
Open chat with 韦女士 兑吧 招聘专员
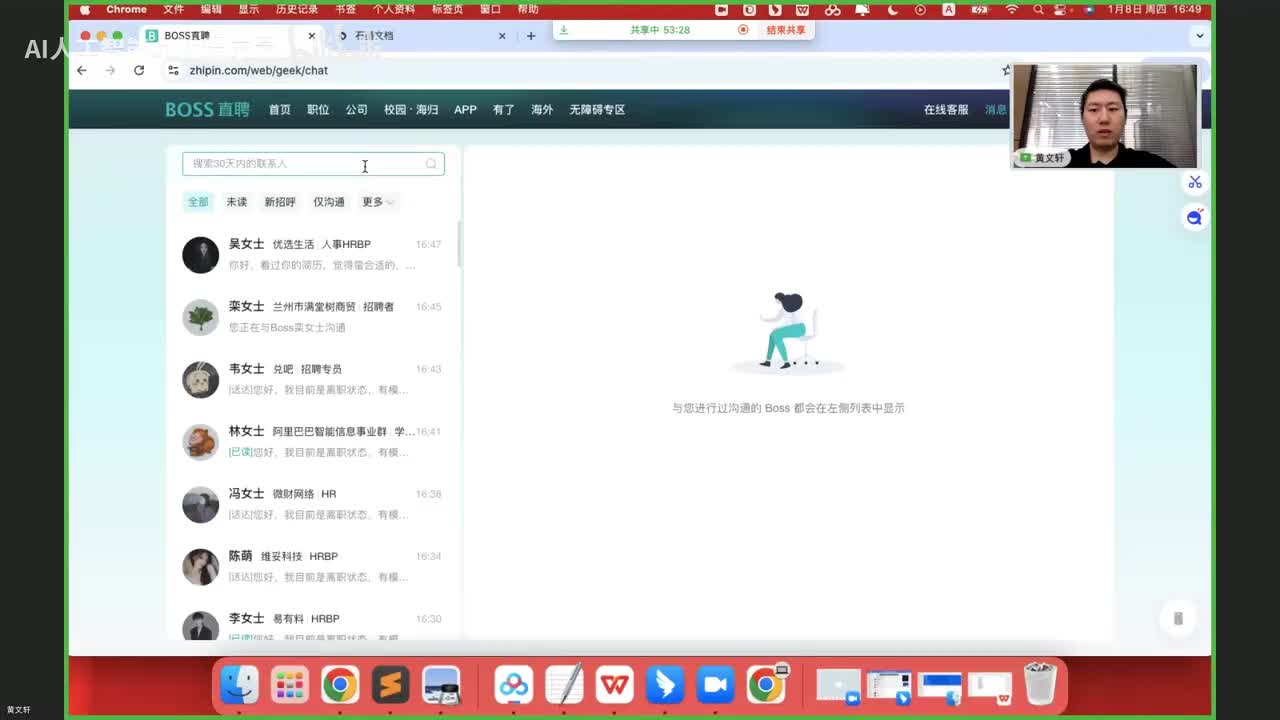tap(313, 379)
